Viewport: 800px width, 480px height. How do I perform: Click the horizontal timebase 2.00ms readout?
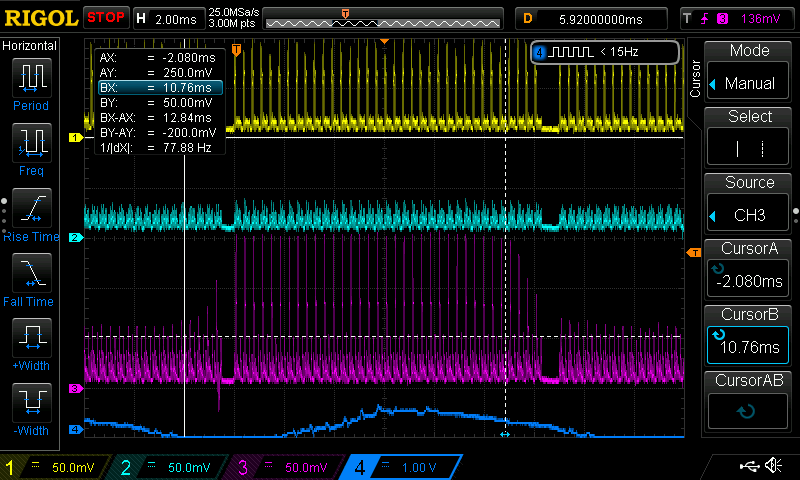[x=174, y=18]
